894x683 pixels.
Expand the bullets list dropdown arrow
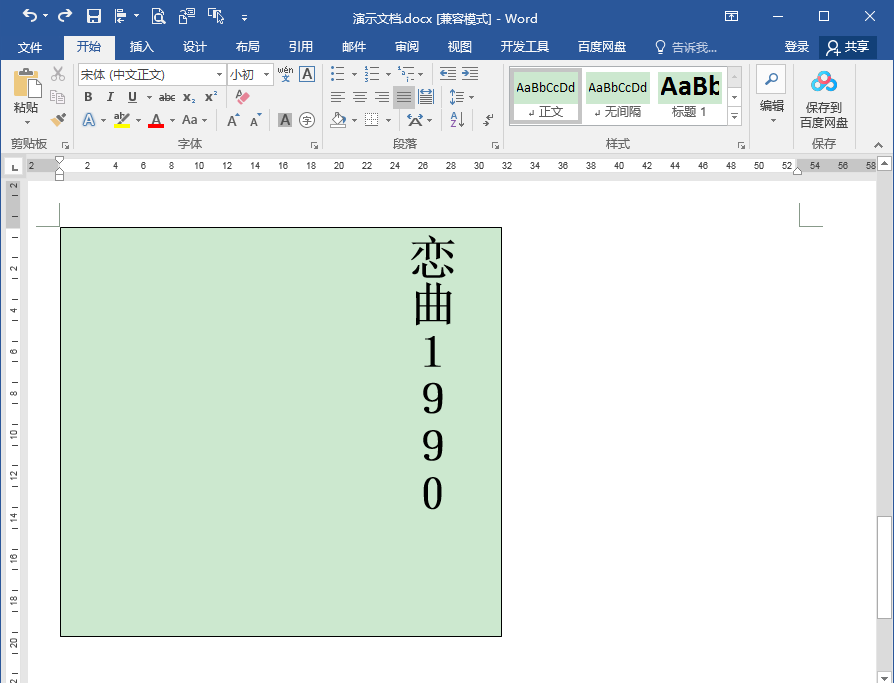point(354,74)
